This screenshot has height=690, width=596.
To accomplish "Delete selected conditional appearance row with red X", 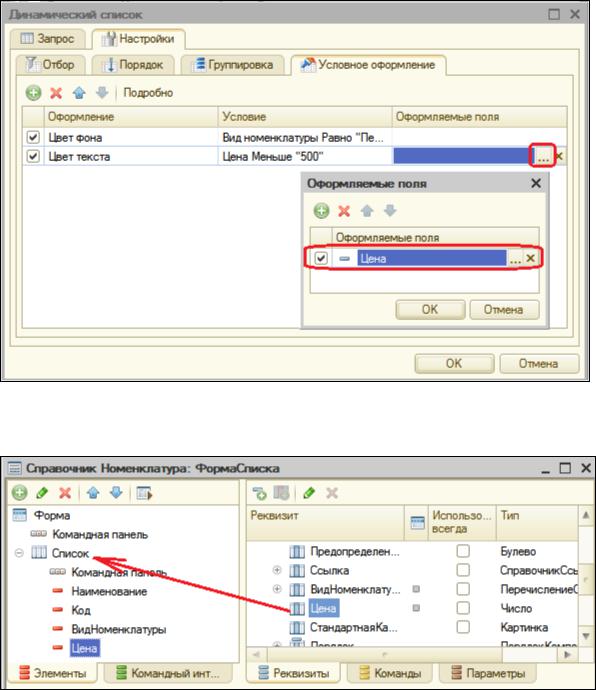I will (x=56, y=93).
